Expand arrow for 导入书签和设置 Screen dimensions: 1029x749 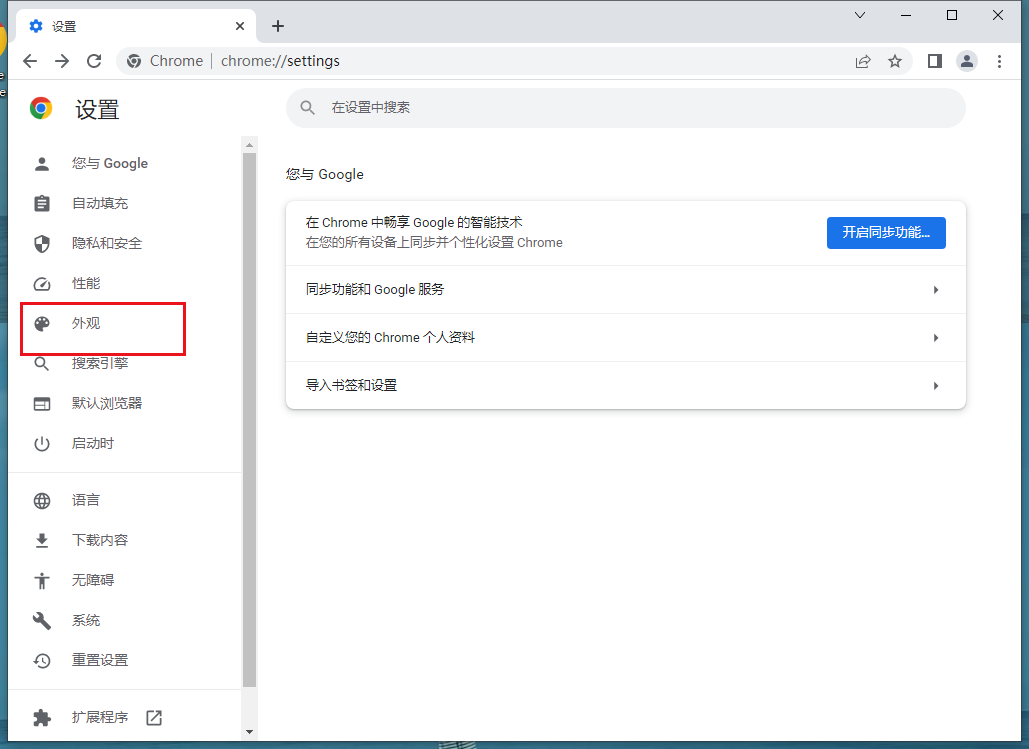(x=936, y=385)
